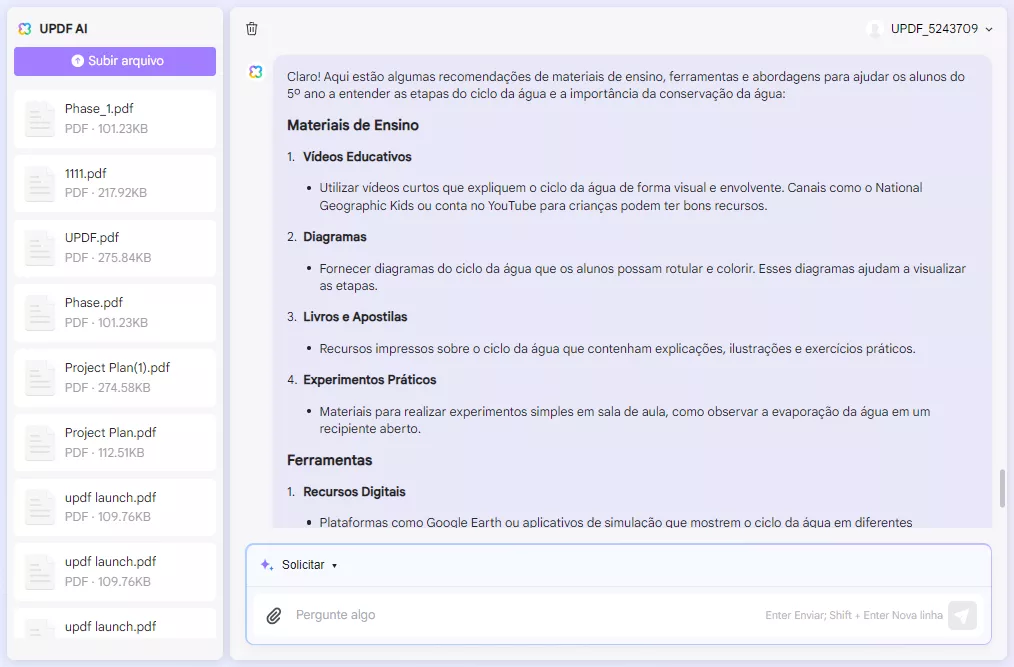
Task: Click the 112.51KB file size text
Action: [121, 453]
